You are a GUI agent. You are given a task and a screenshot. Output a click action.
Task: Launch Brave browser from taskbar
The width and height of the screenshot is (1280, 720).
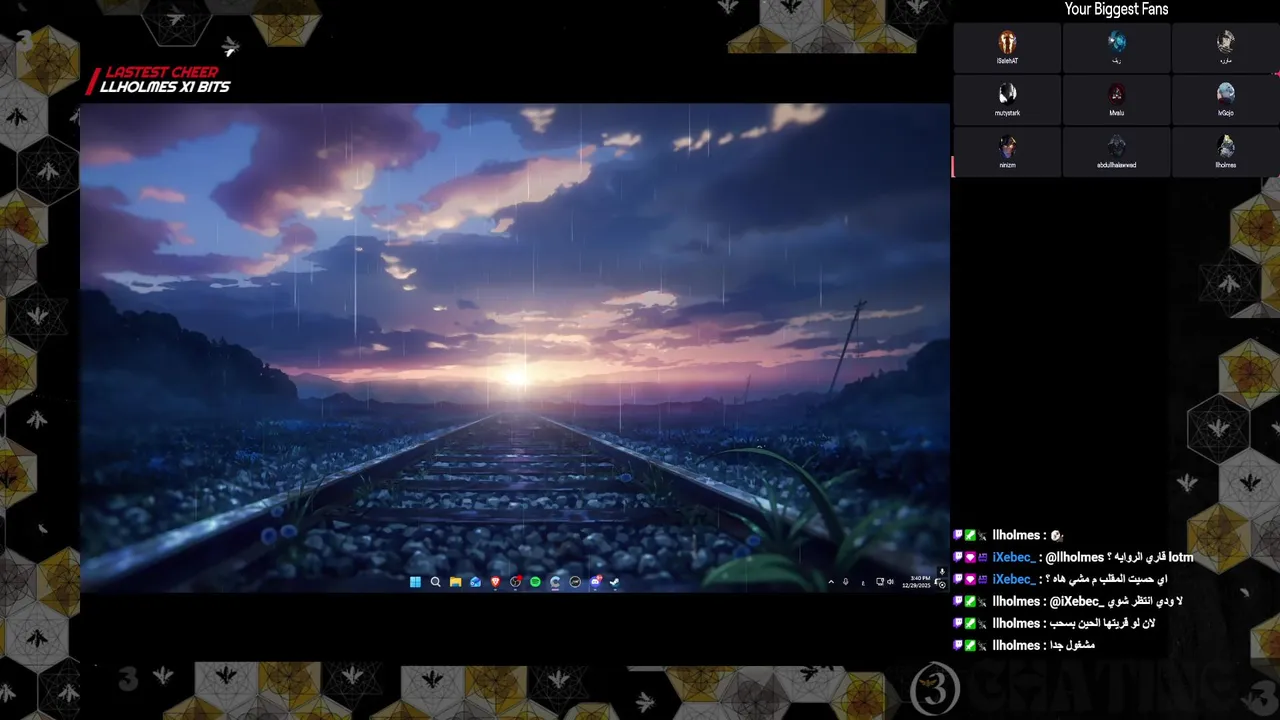point(495,582)
